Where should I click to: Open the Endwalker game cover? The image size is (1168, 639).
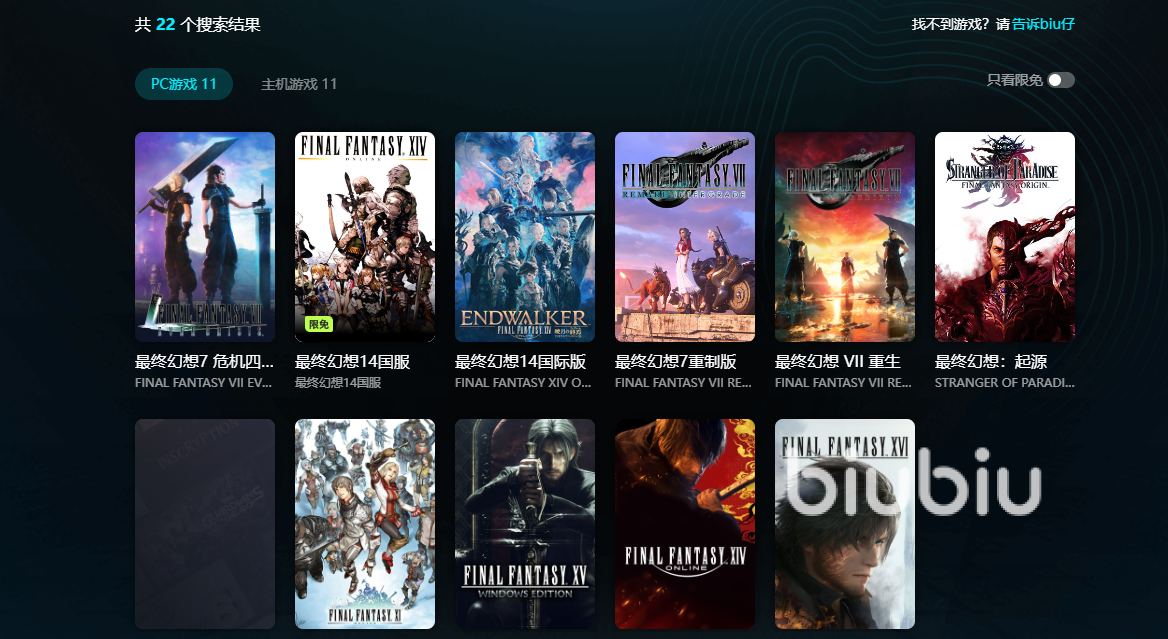525,237
